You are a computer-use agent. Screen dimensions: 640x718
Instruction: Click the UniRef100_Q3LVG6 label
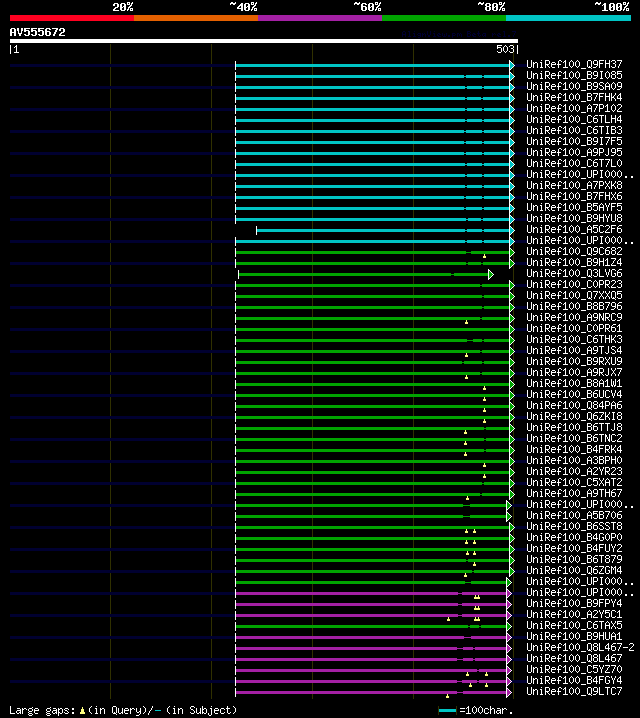pyautogui.click(x=574, y=273)
